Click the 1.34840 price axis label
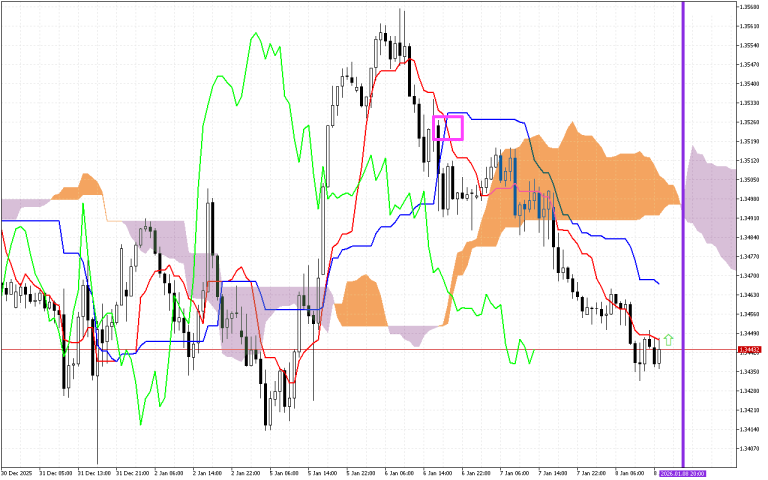768x480 pixels. point(749,237)
